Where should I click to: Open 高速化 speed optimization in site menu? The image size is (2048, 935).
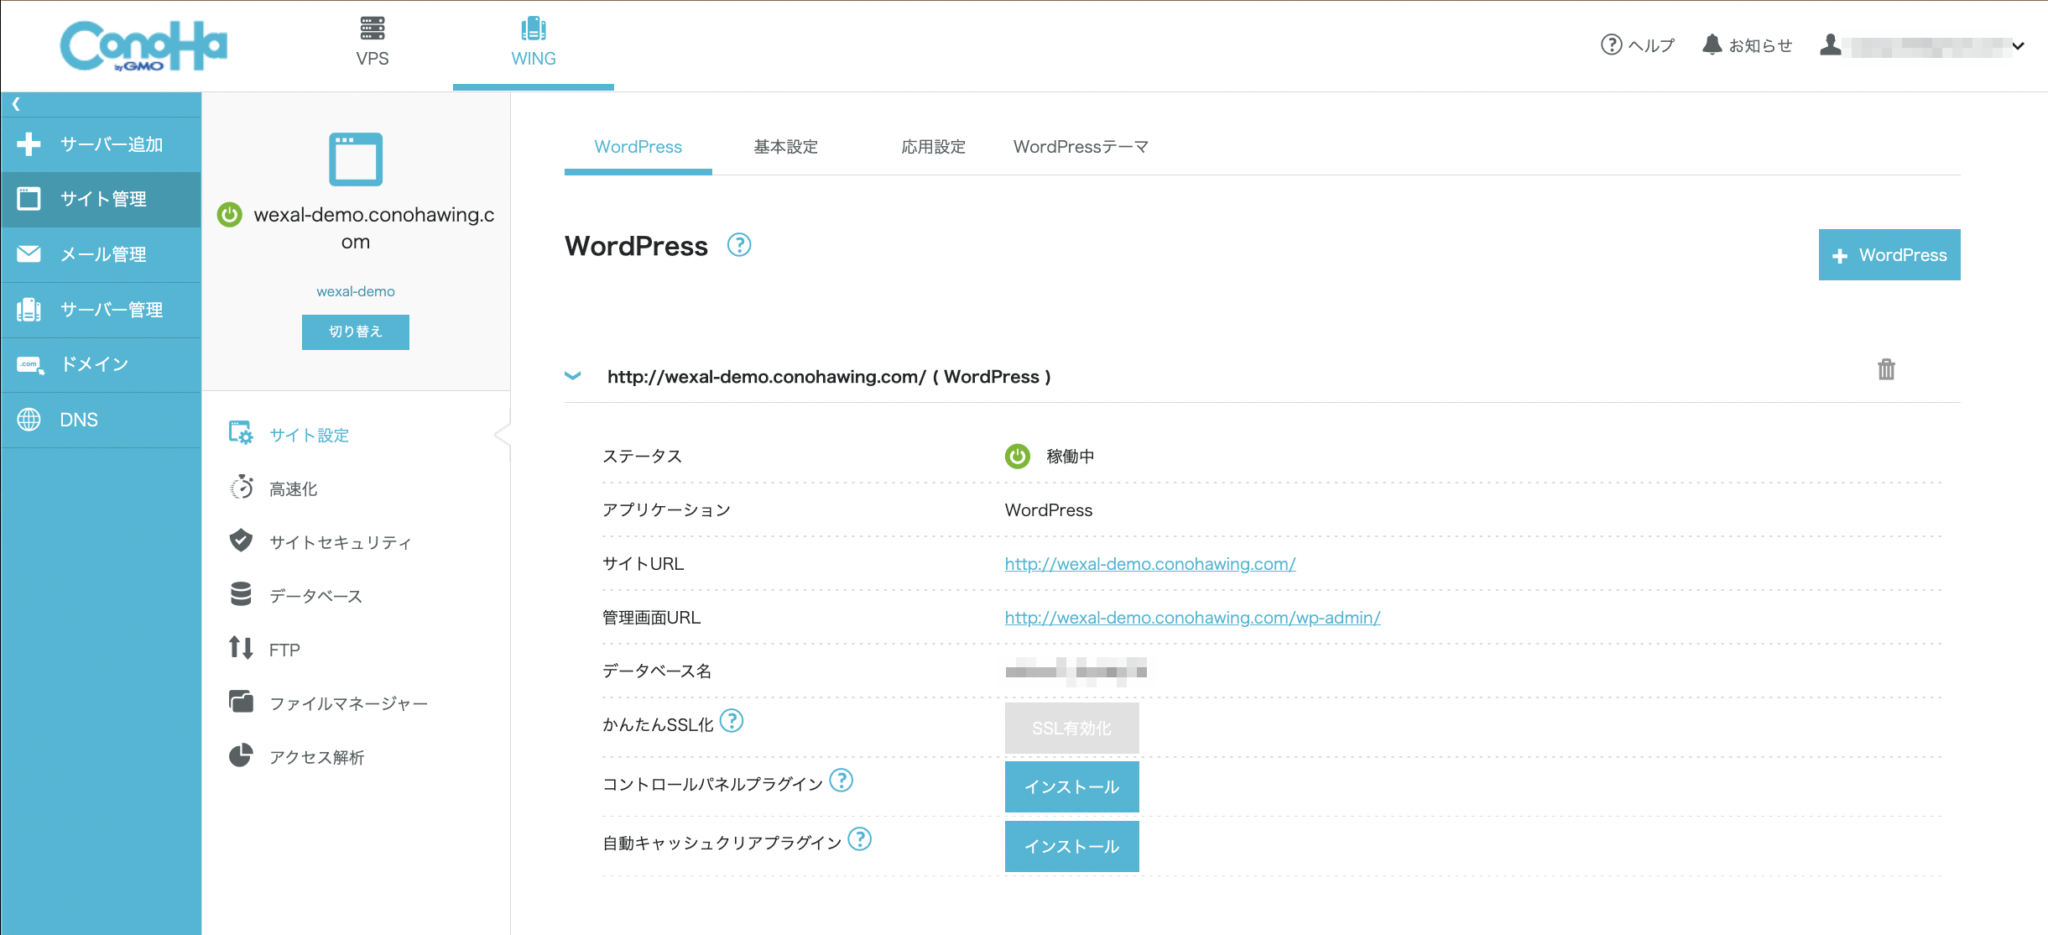point(292,488)
